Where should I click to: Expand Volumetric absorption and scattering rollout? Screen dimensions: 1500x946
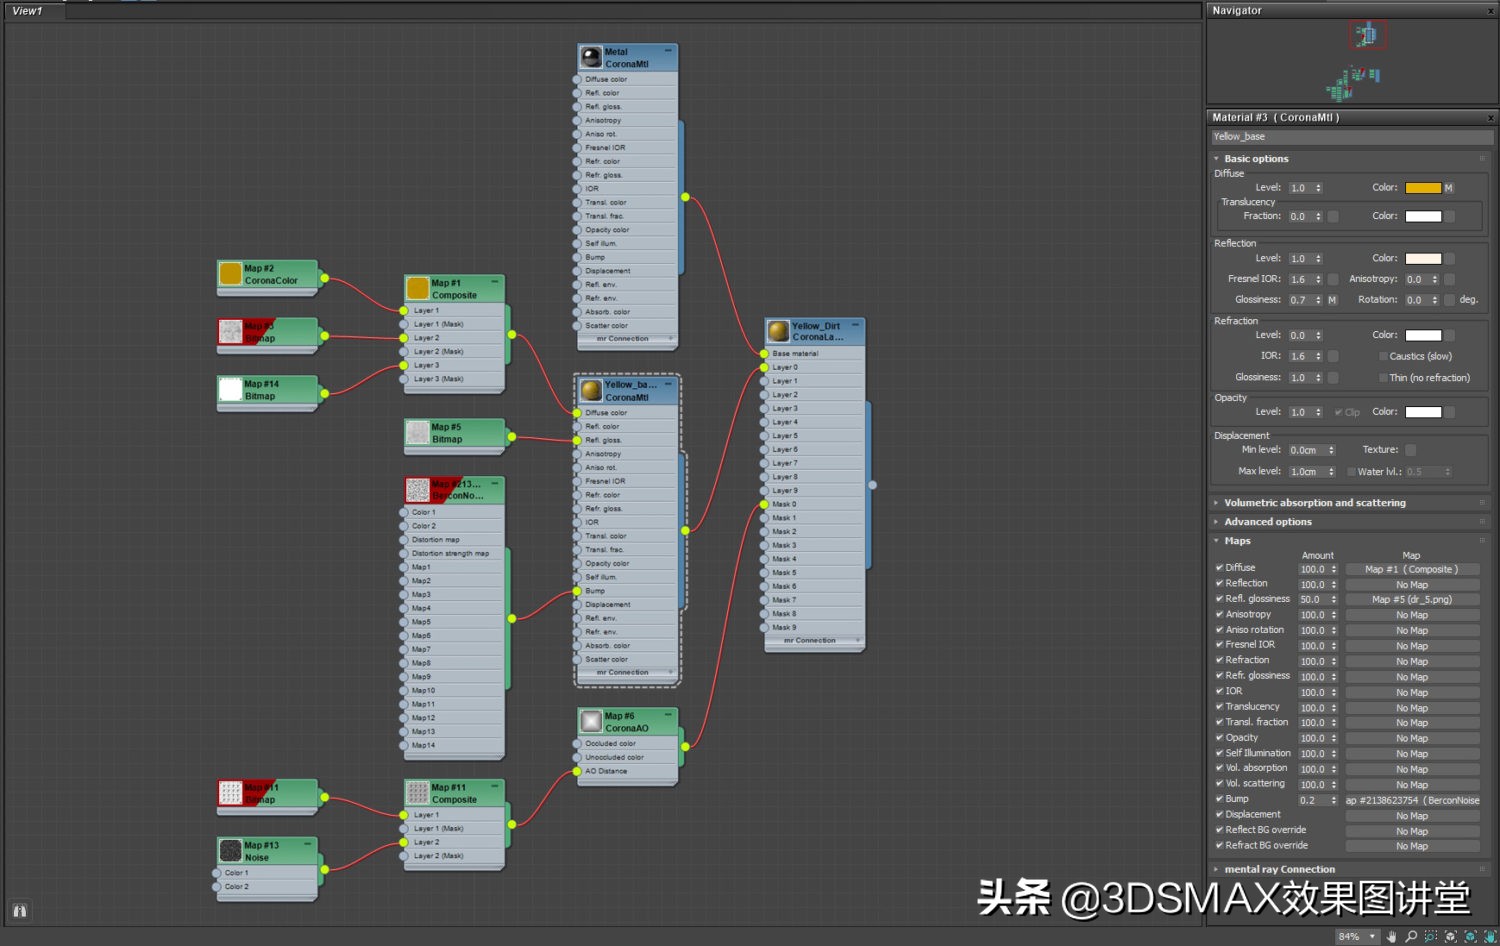click(x=1314, y=503)
